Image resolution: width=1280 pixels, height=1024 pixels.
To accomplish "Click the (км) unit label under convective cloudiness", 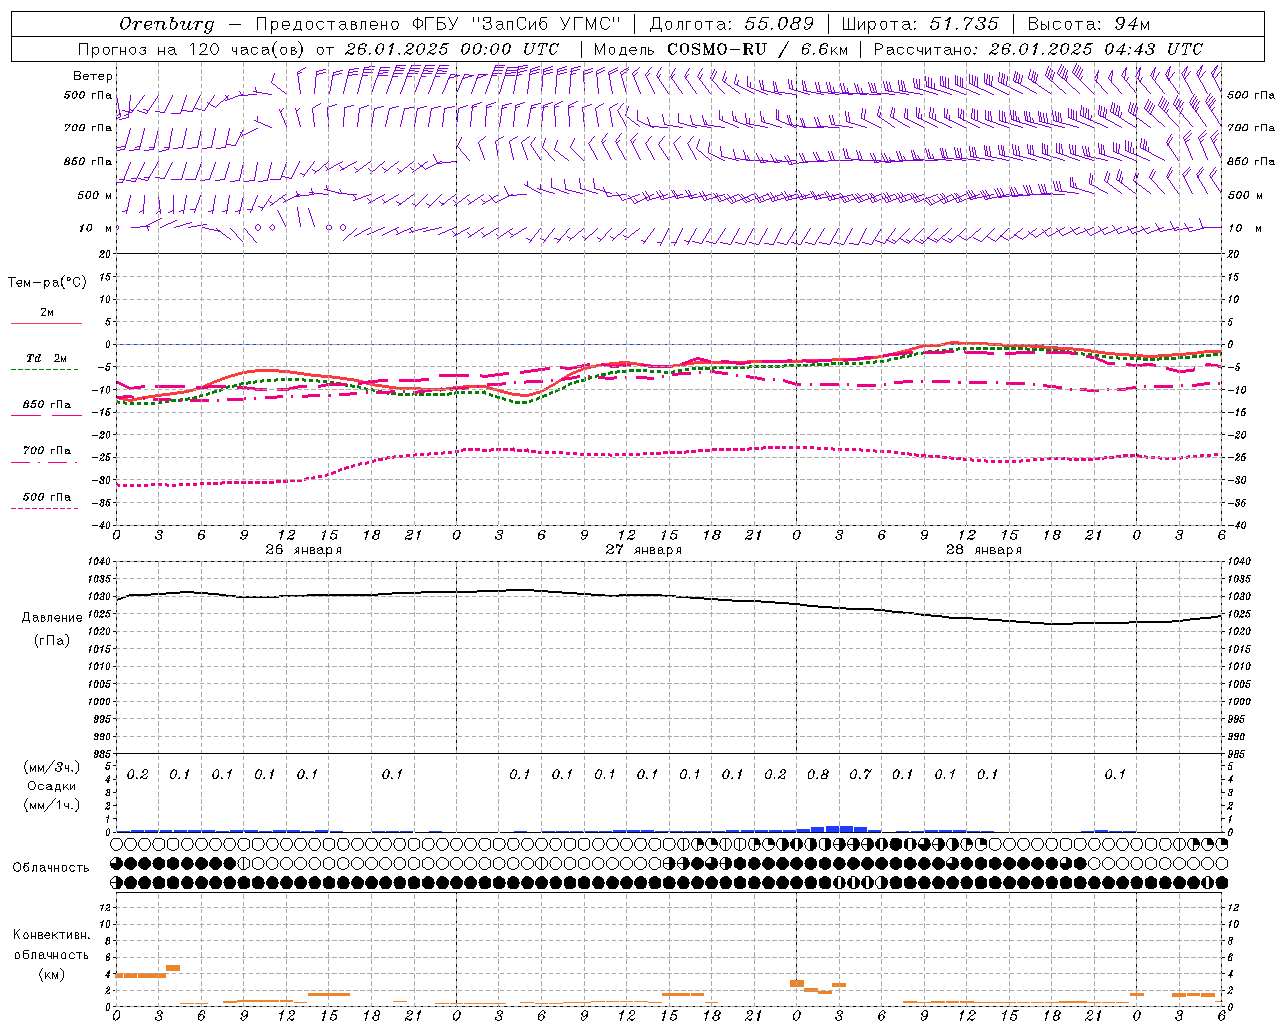I will click(x=52, y=974).
